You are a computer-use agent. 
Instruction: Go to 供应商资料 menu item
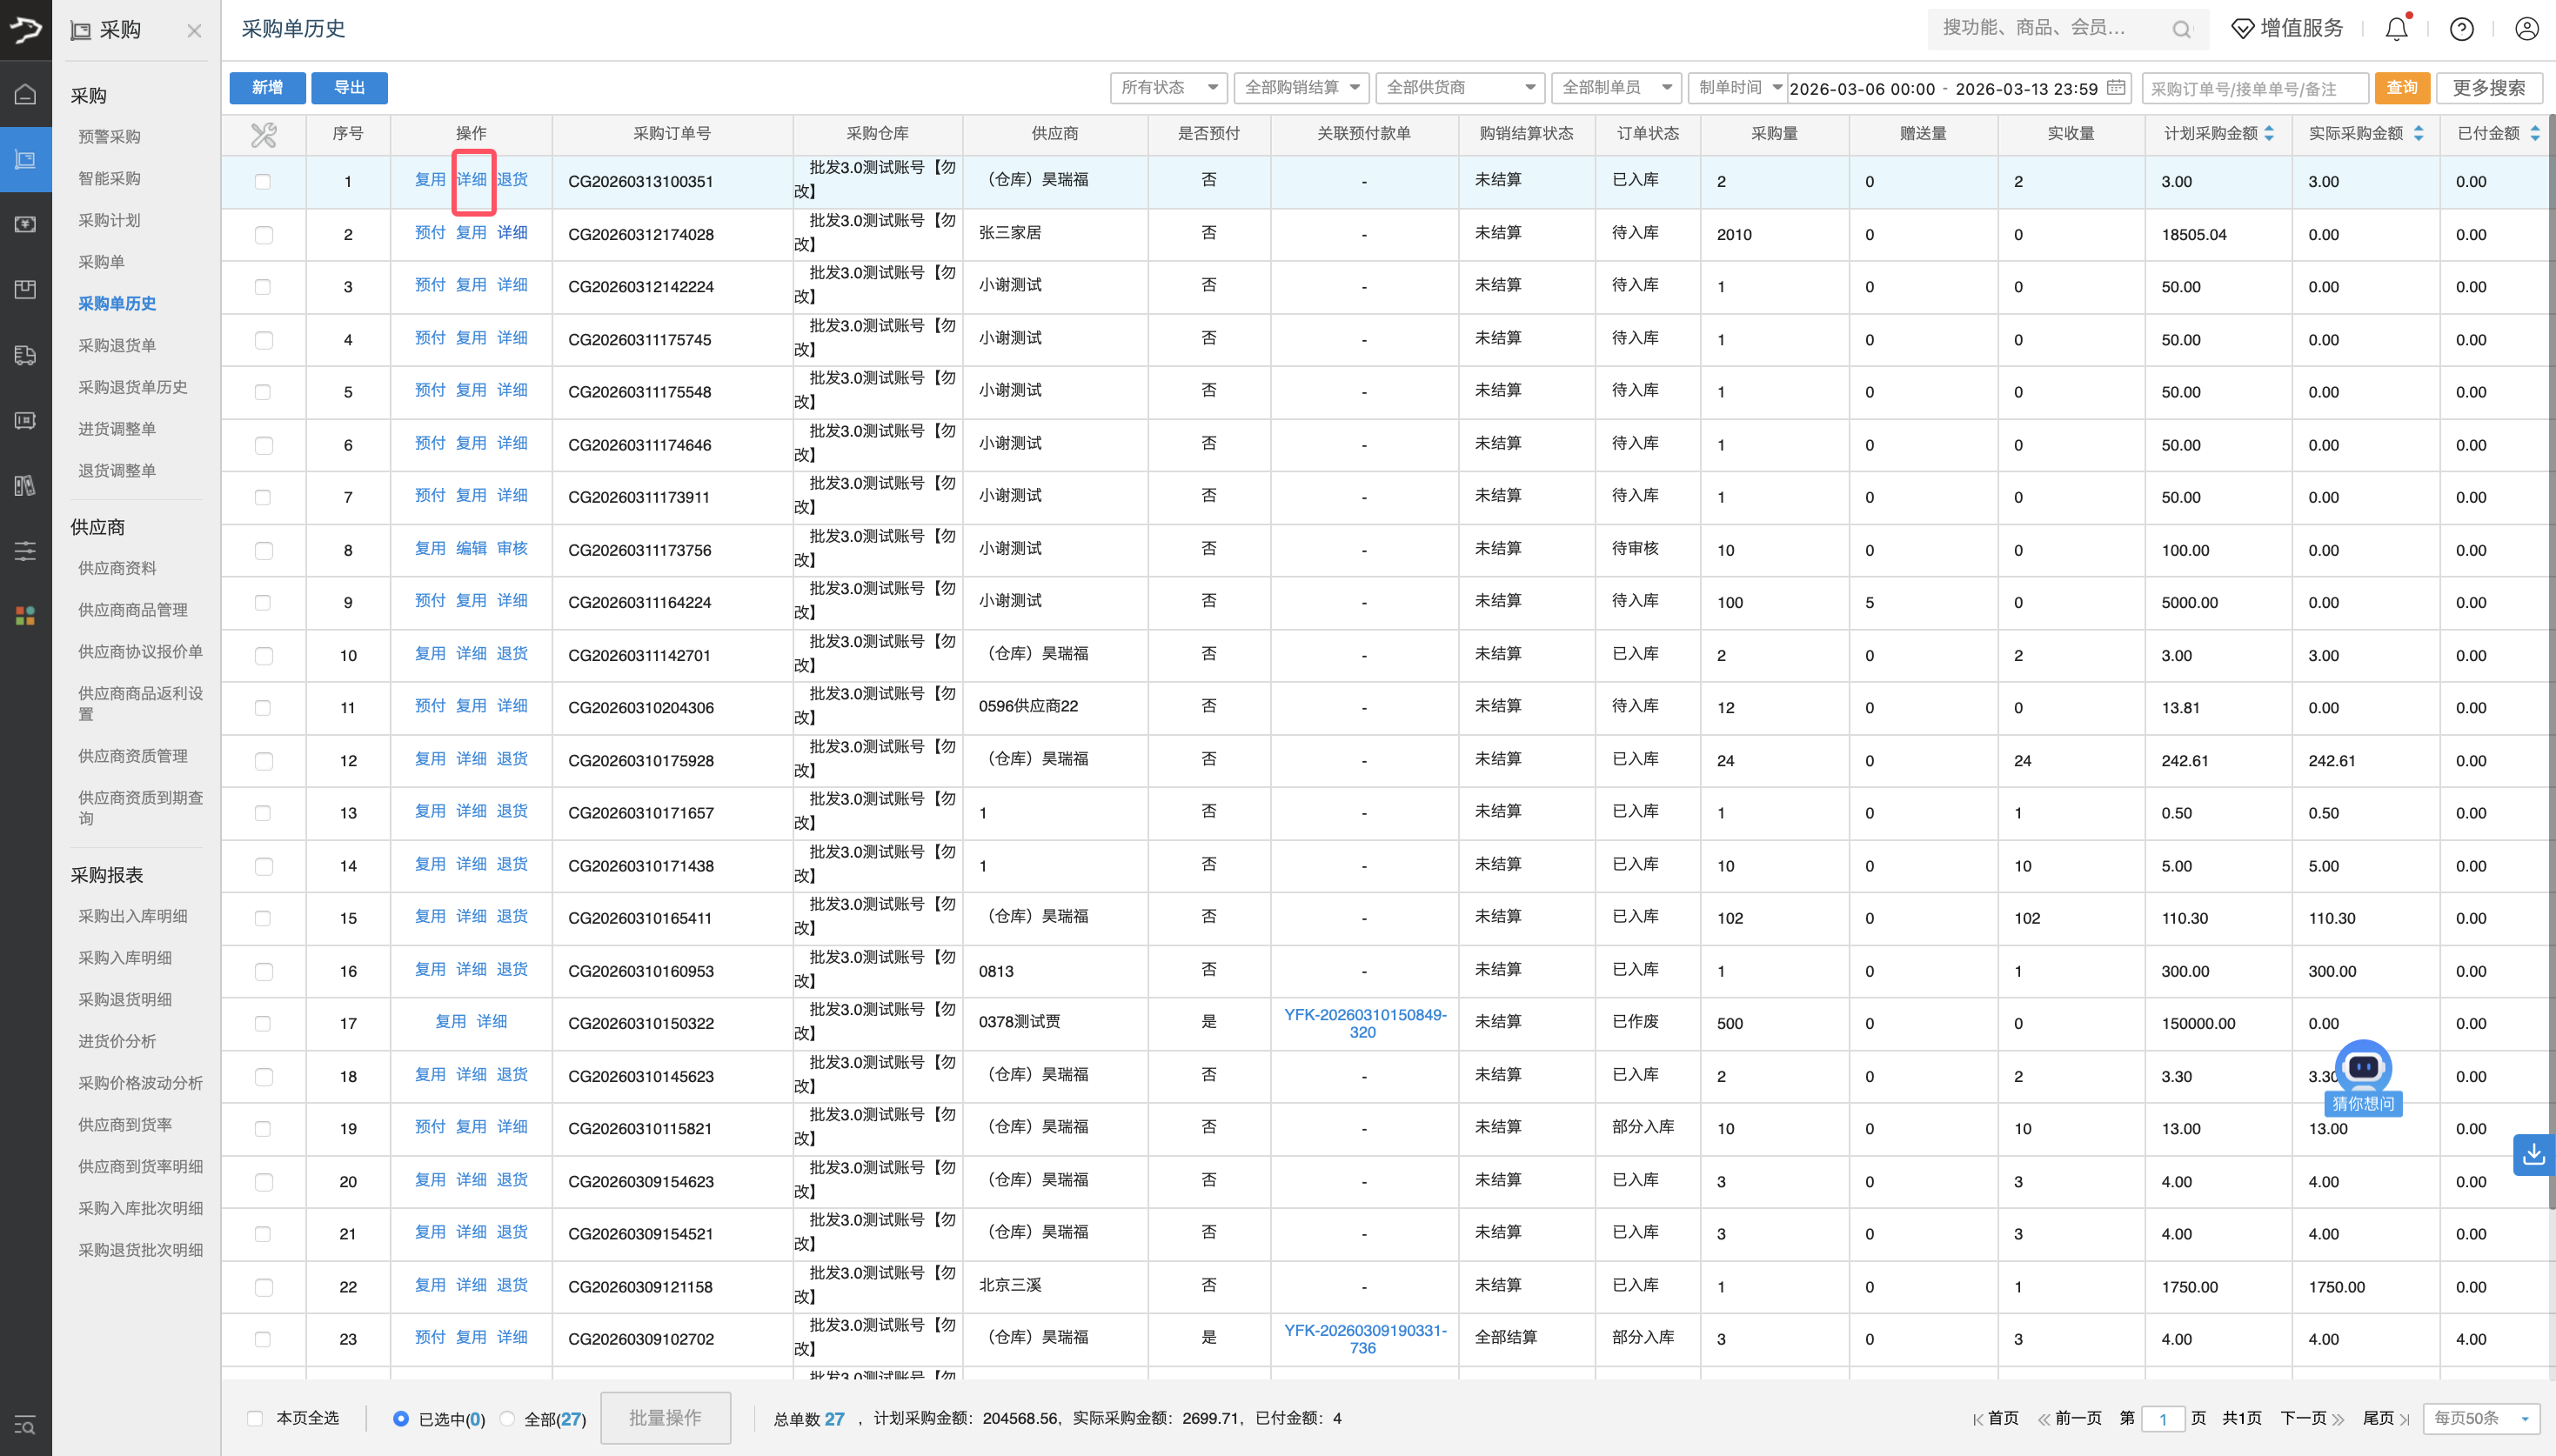117,568
